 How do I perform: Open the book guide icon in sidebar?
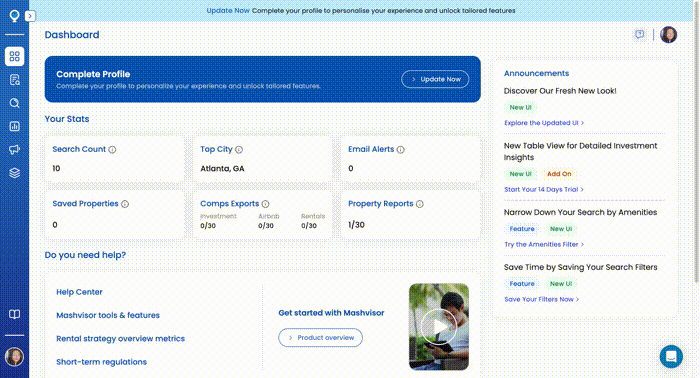(14, 314)
